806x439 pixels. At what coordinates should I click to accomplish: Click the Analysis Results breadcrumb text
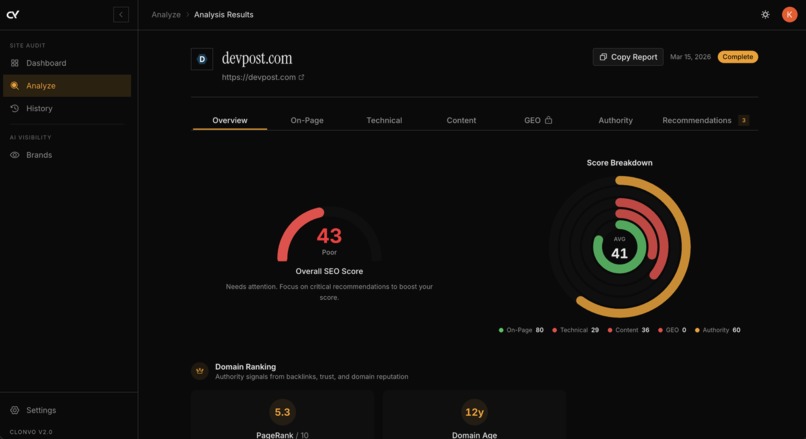224,14
